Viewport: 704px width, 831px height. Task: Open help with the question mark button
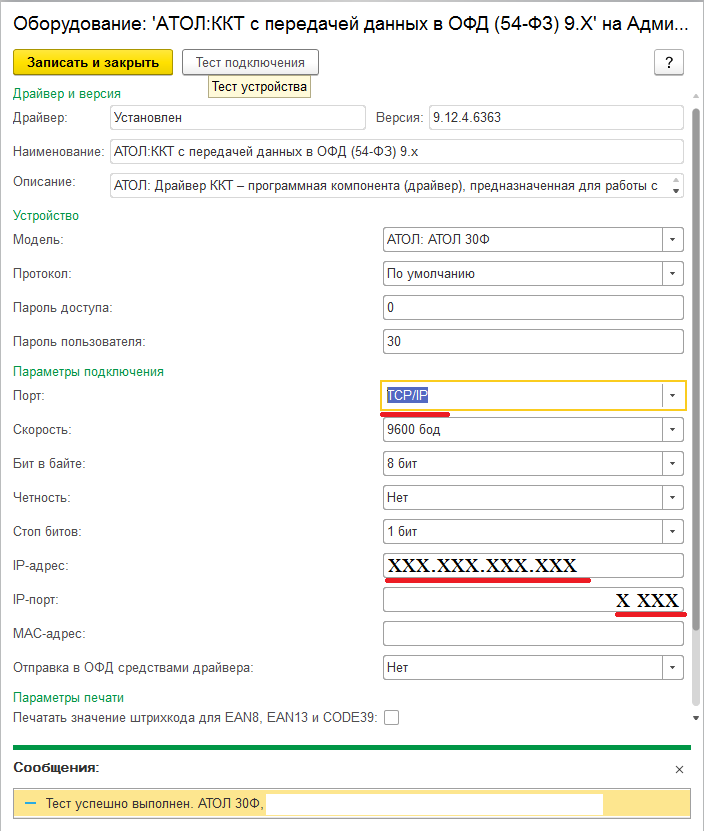point(668,63)
